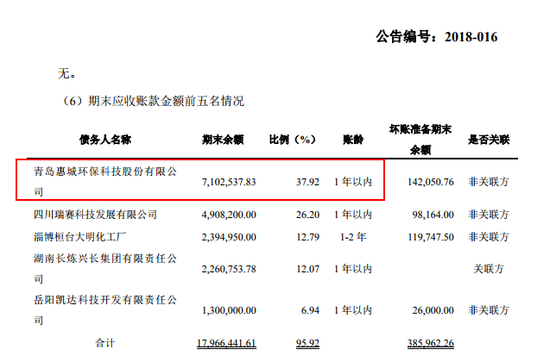Screen dimensions: 550x362
Task: Click the 账龄 column header
Action: (353, 140)
